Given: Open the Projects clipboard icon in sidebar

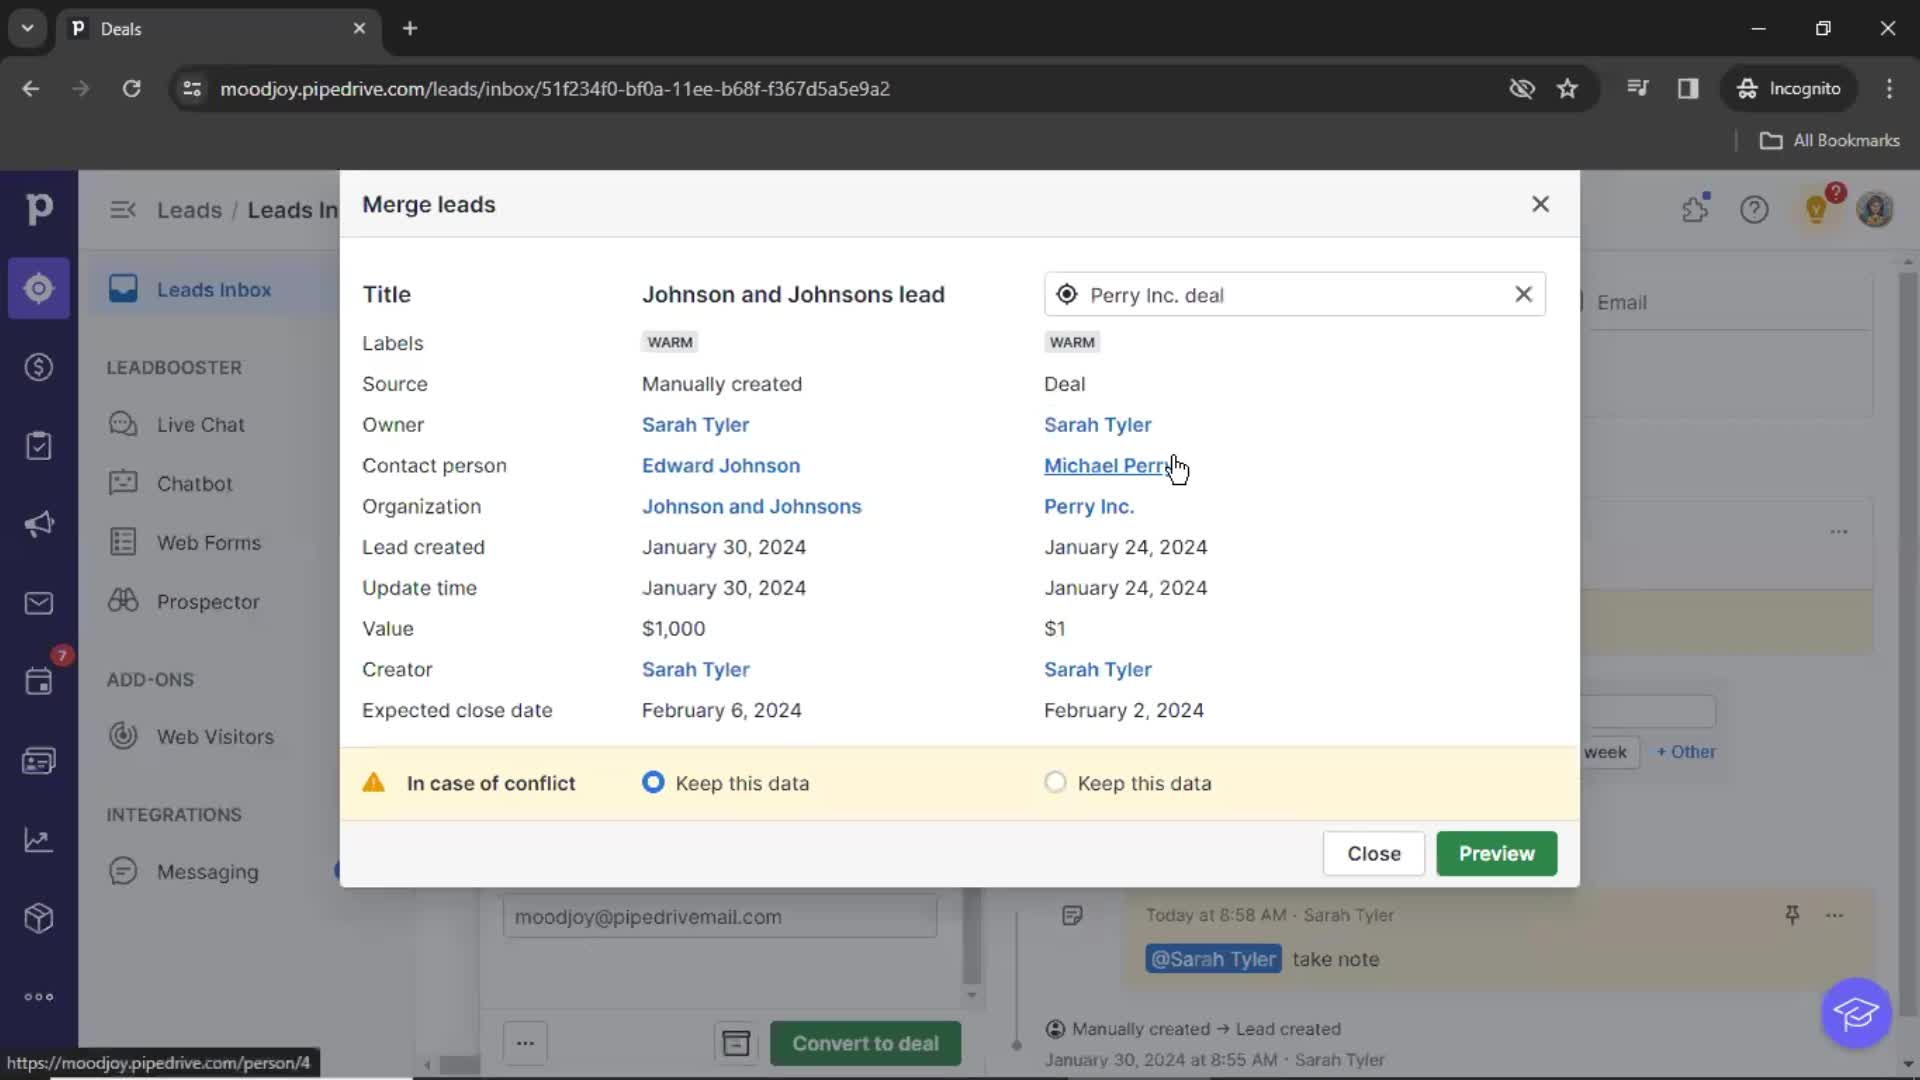Looking at the screenshot, I should (38, 446).
